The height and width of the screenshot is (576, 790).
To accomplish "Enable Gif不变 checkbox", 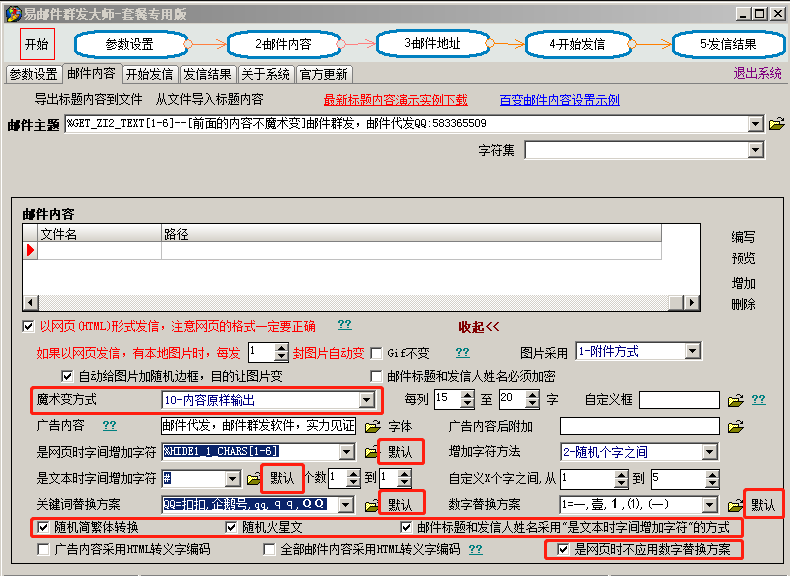I will pyautogui.click(x=376, y=353).
